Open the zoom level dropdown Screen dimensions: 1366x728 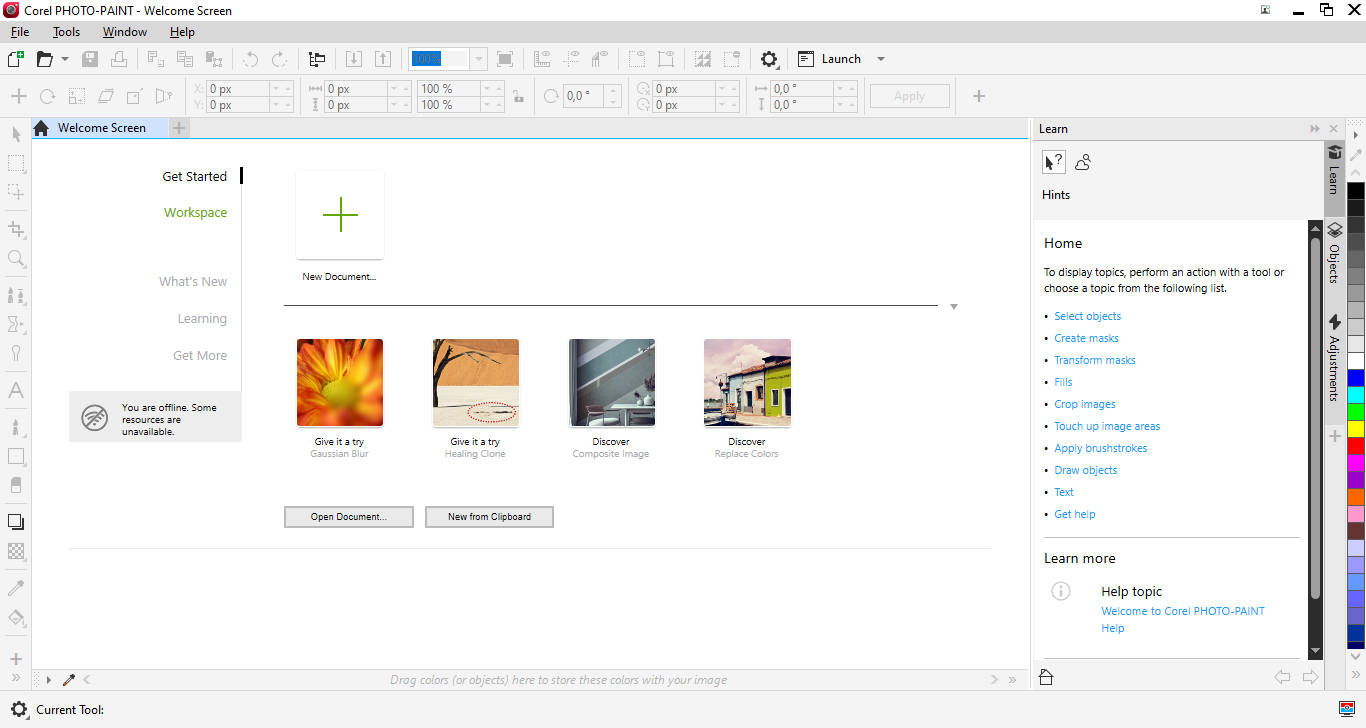coord(478,59)
